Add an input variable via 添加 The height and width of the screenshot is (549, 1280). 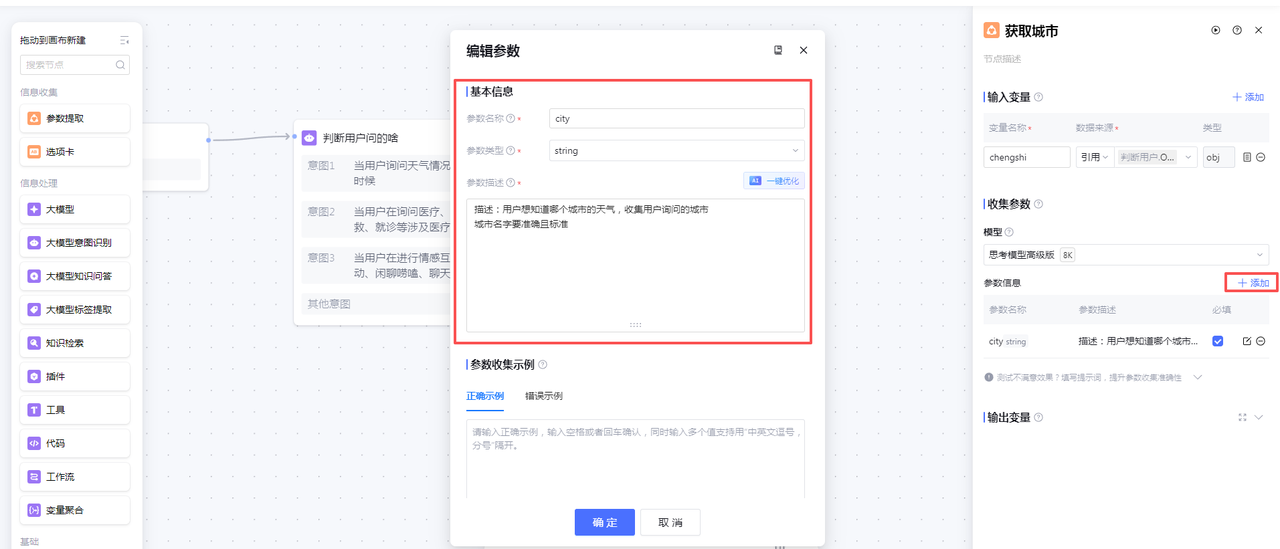tap(1248, 97)
